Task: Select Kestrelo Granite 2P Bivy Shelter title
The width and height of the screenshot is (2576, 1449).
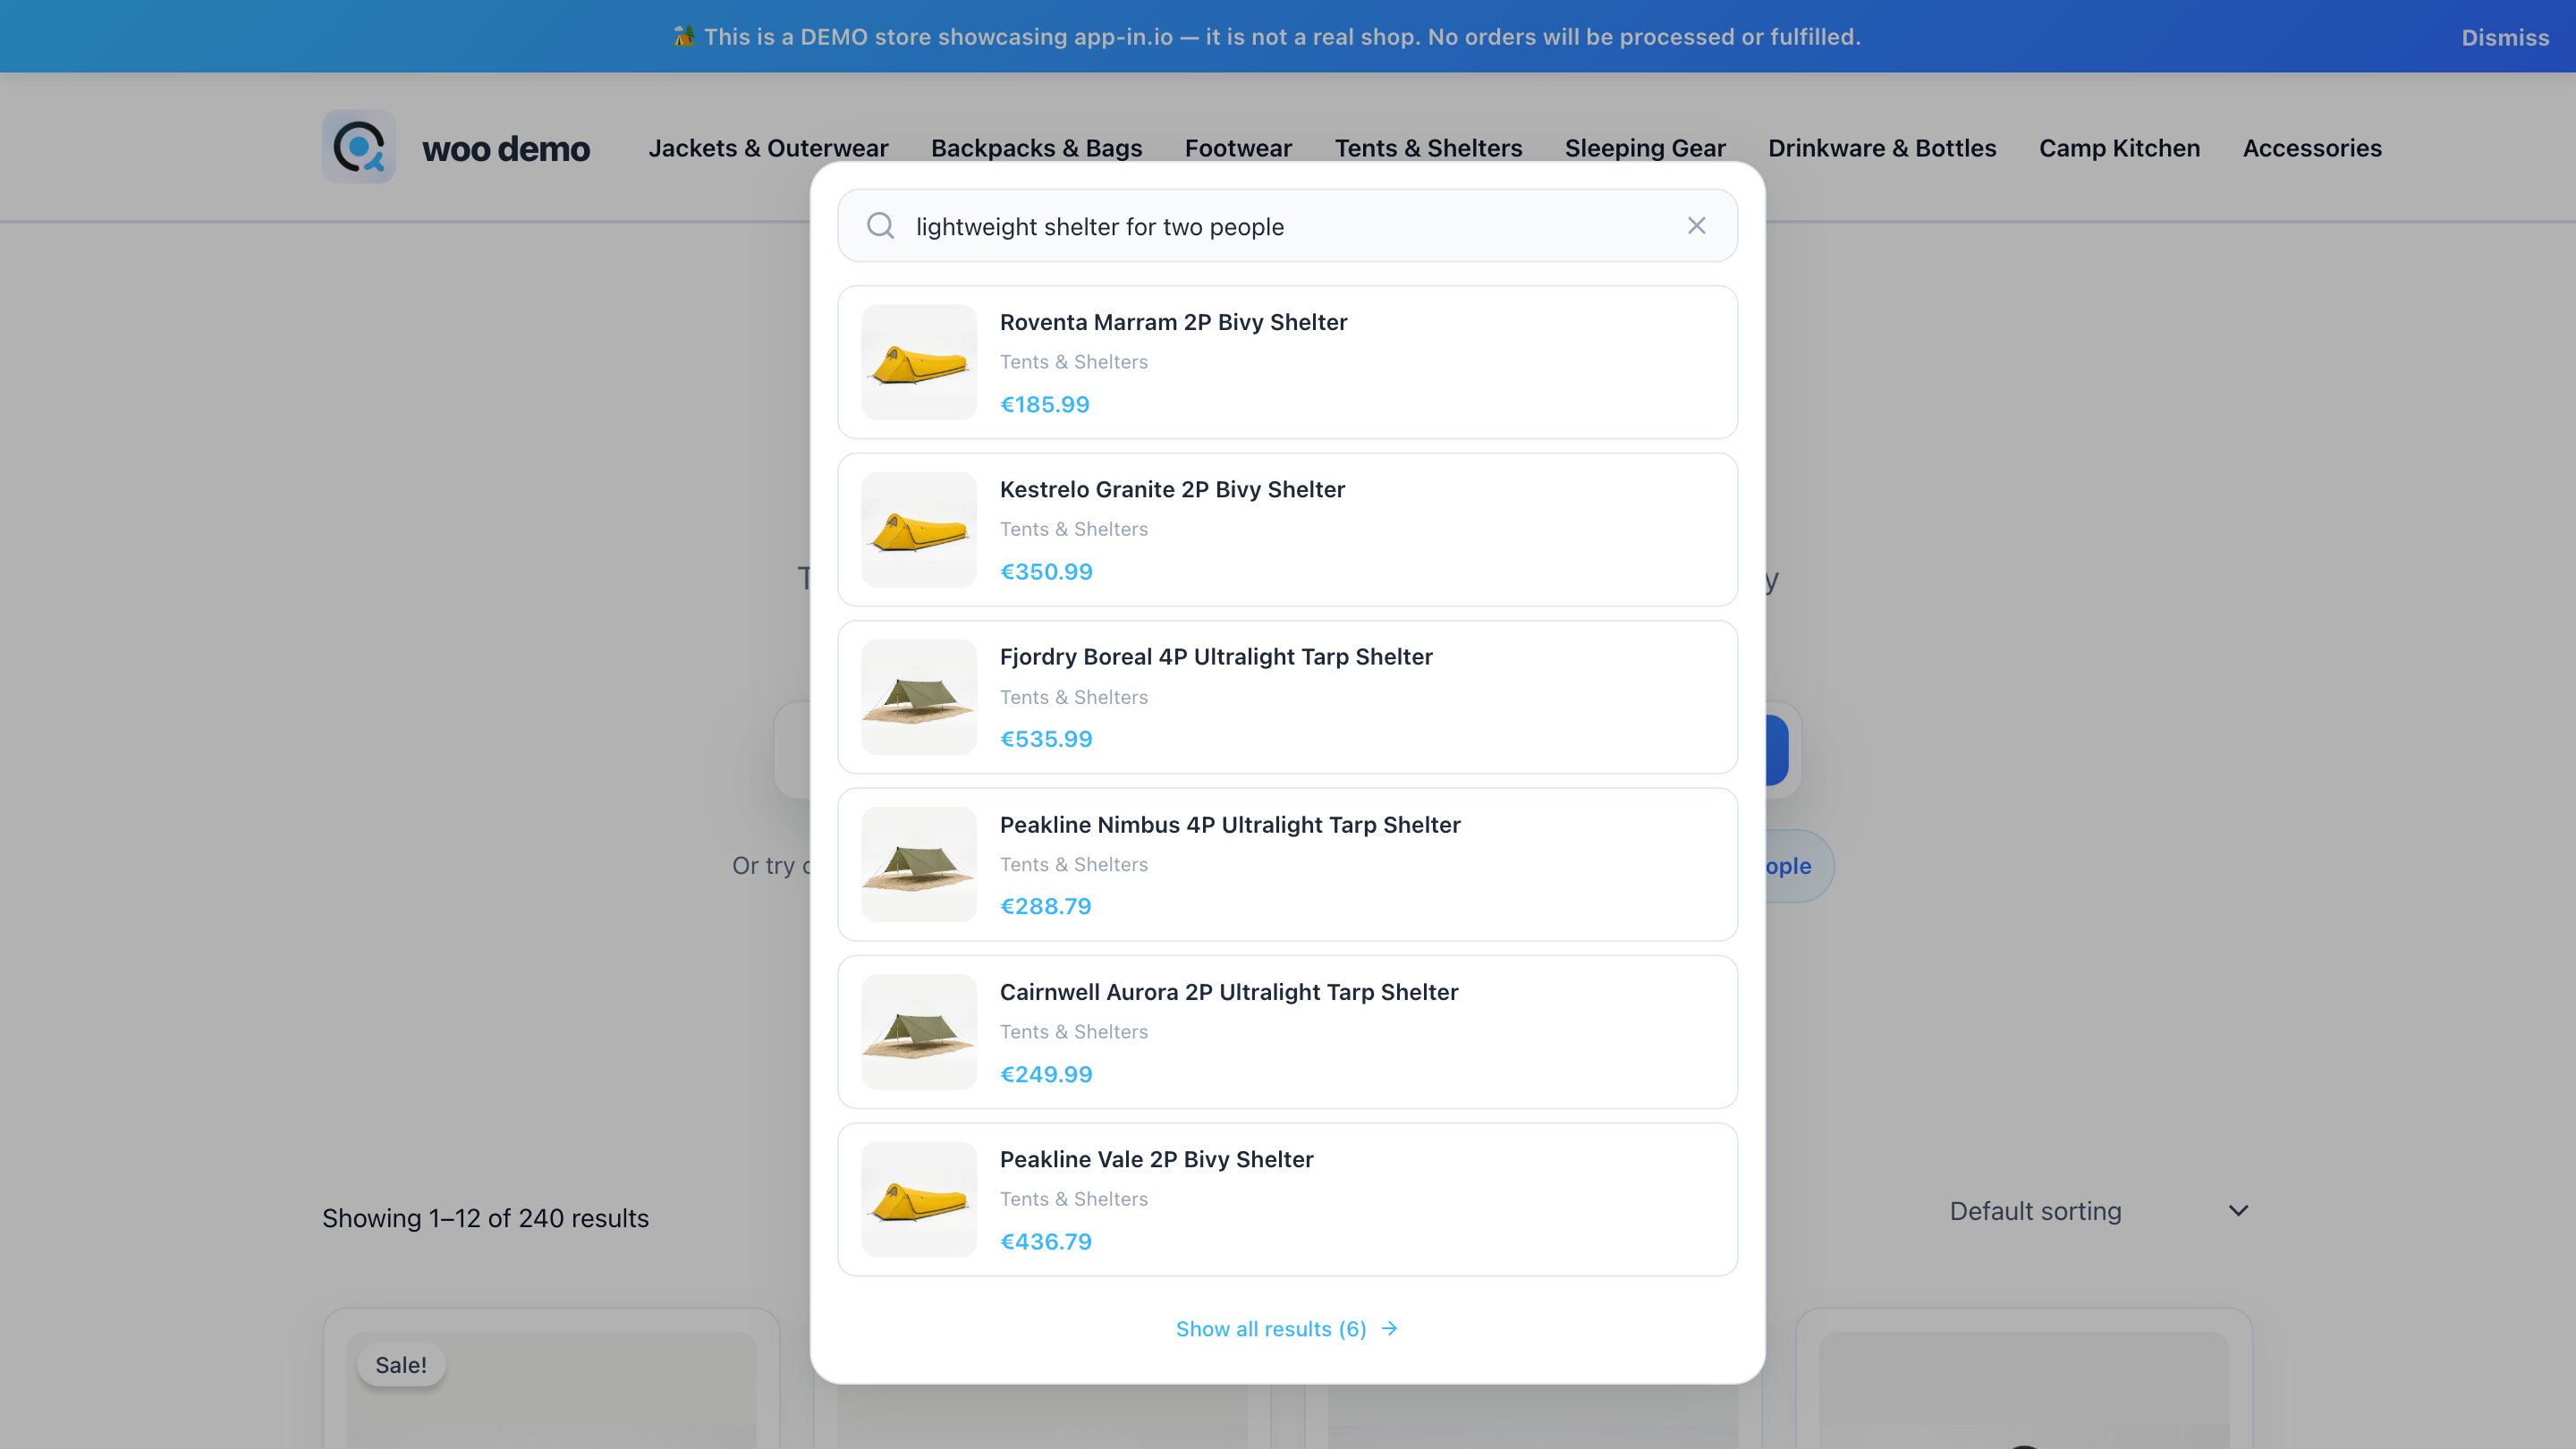Action: click(1172, 489)
